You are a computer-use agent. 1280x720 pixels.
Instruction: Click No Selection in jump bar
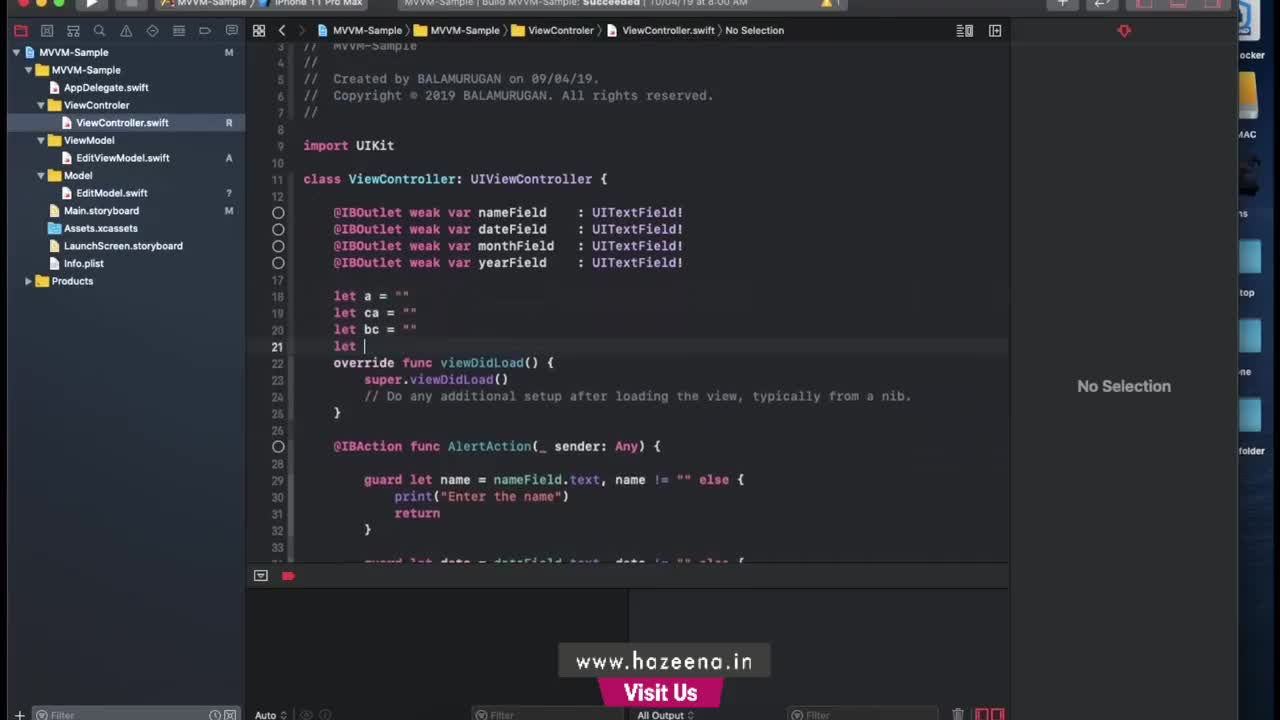(754, 31)
